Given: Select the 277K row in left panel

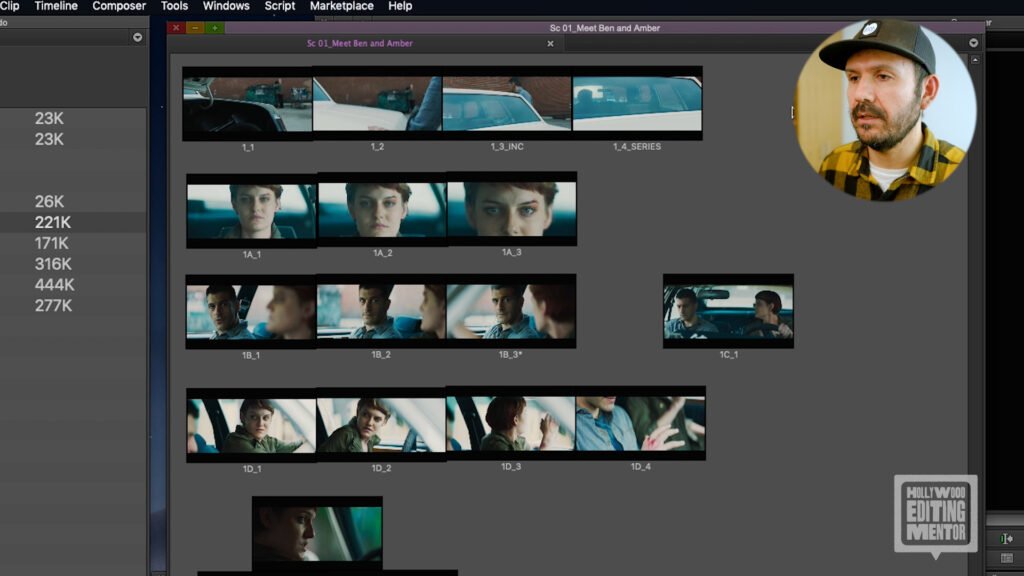Looking at the screenshot, I should pyautogui.click(x=73, y=306).
